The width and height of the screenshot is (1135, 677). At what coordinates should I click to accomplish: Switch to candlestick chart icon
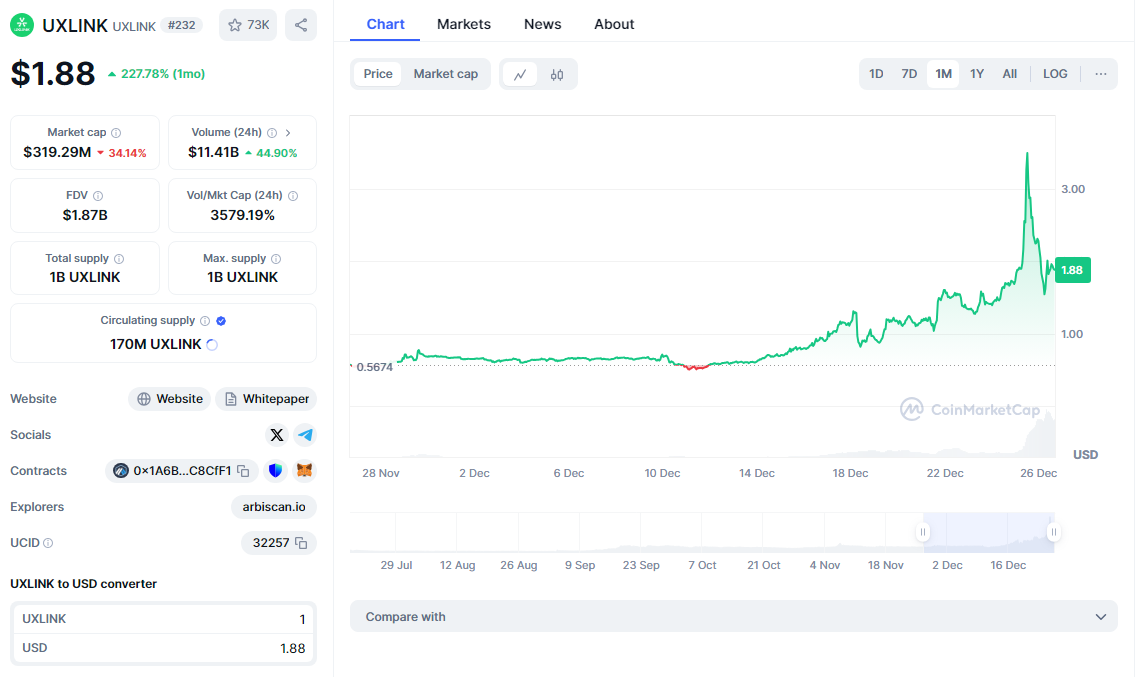click(x=557, y=74)
